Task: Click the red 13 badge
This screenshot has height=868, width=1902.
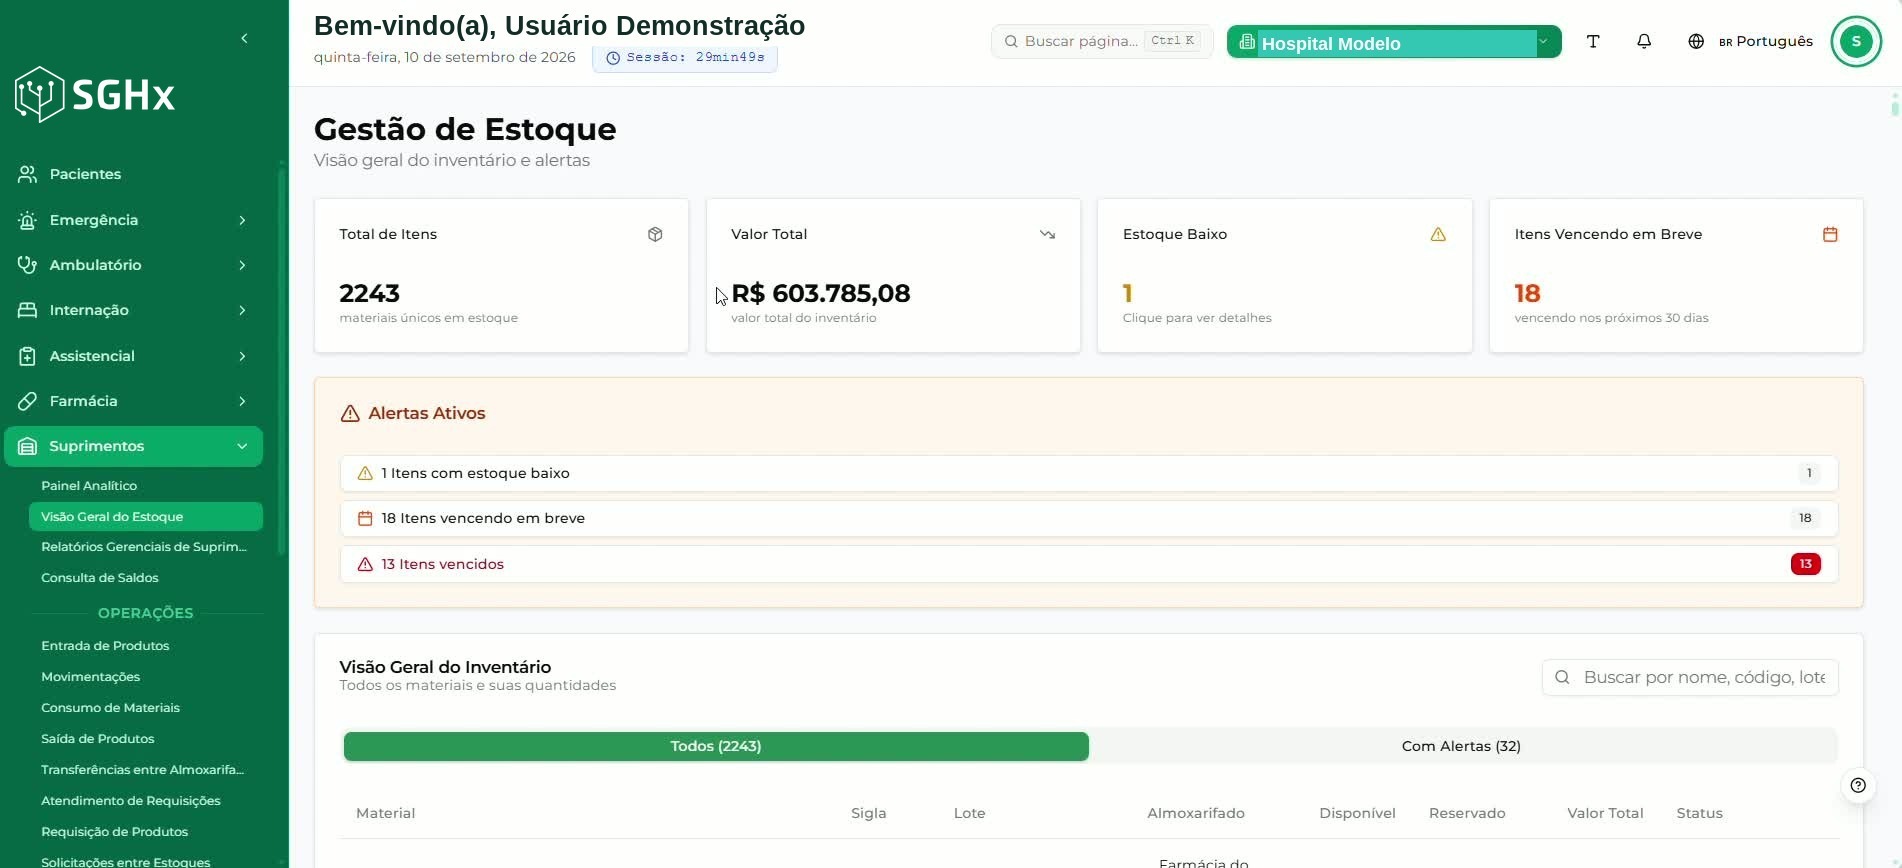Action: coord(1806,564)
